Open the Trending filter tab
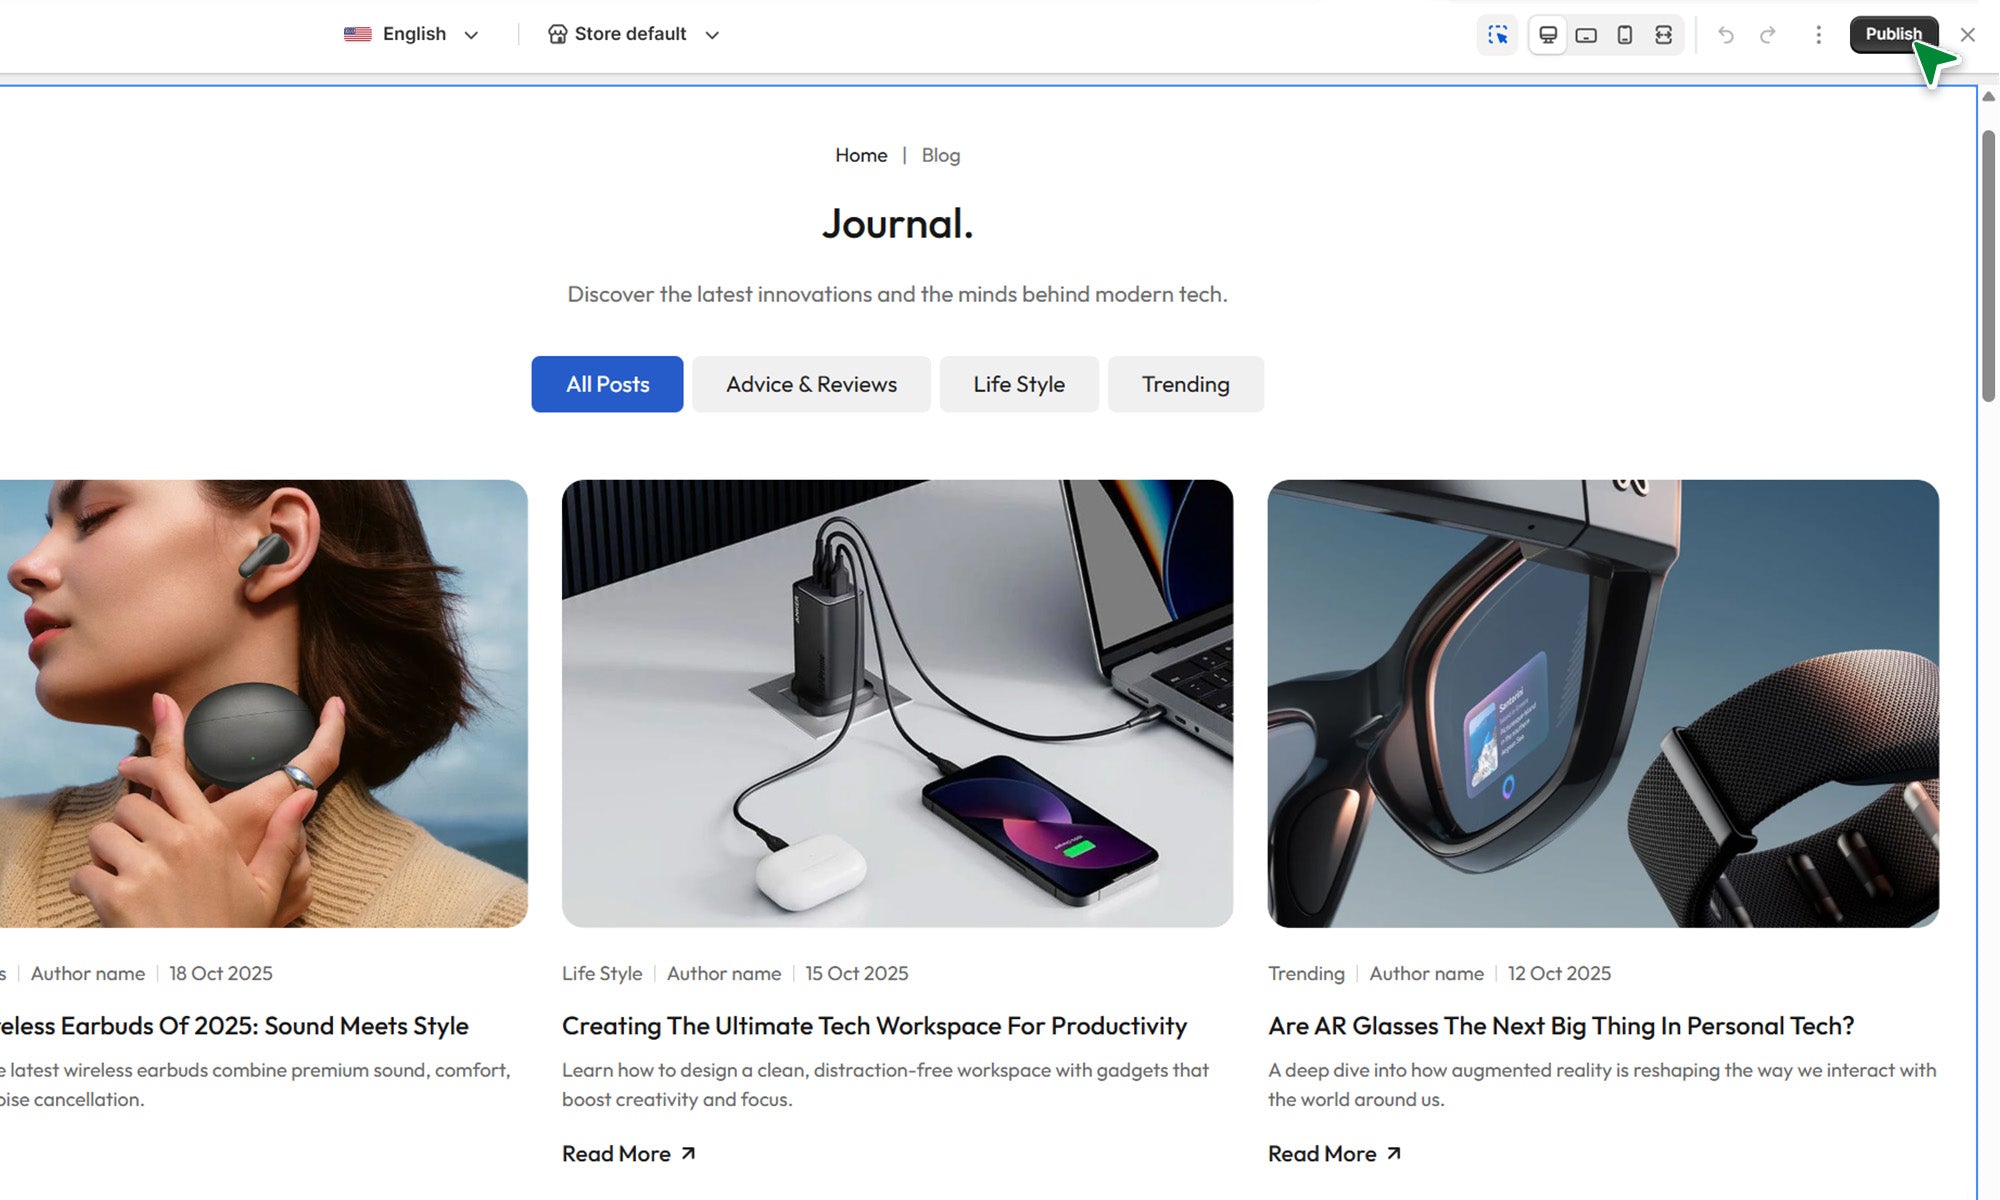The width and height of the screenshot is (2000, 1200). [1186, 384]
